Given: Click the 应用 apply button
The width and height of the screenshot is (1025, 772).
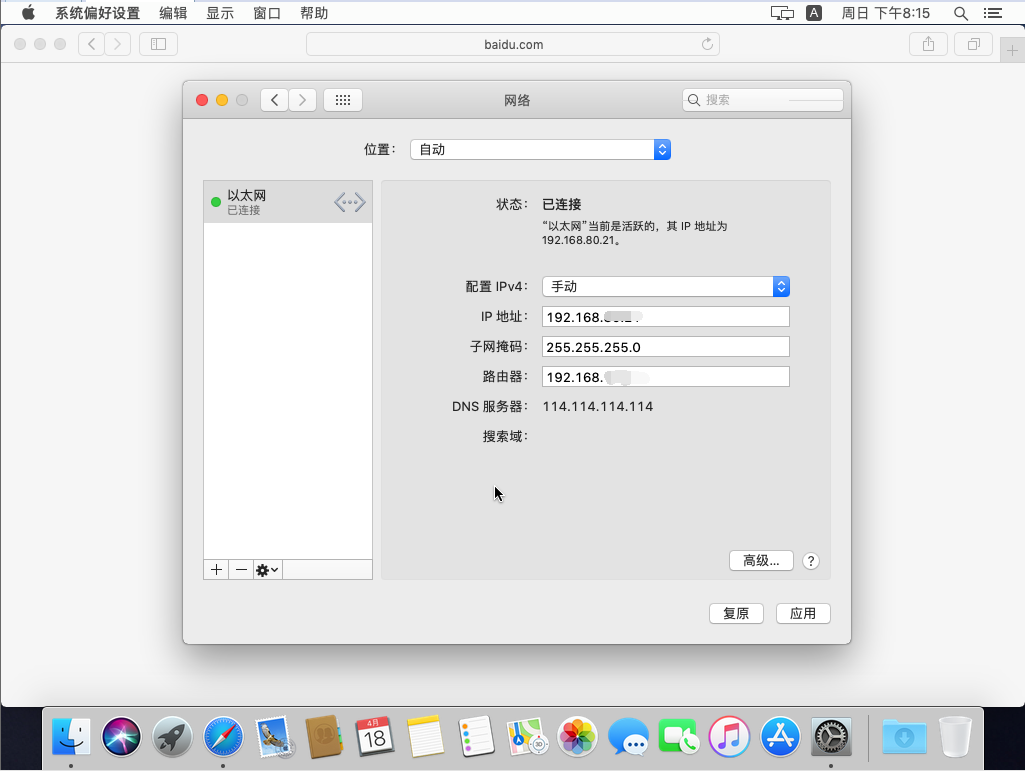Looking at the screenshot, I should point(803,613).
